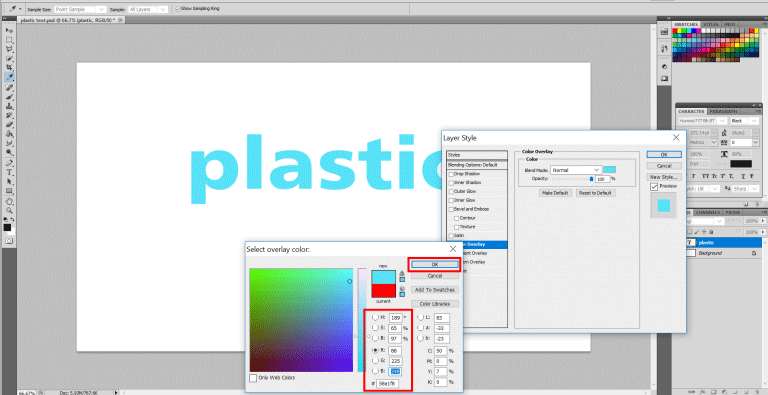The height and width of the screenshot is (395, 768).
Task: Click the hex color input field
Action: [x=387, y=383]
